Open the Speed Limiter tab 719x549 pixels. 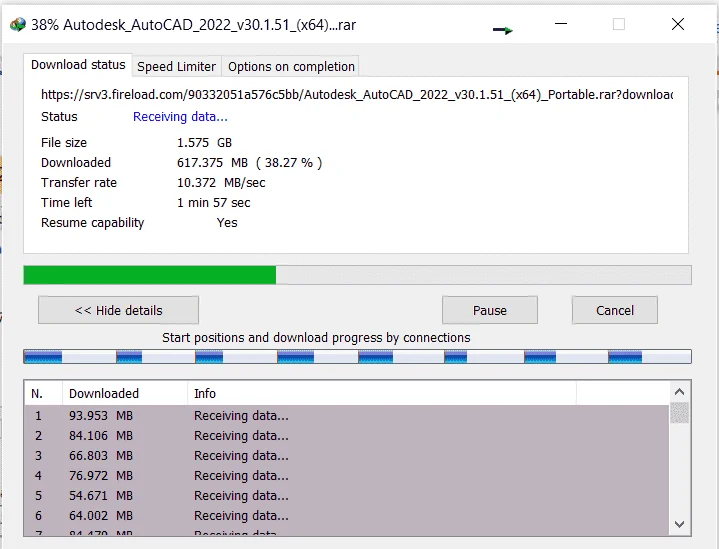(x=177, y=67)
